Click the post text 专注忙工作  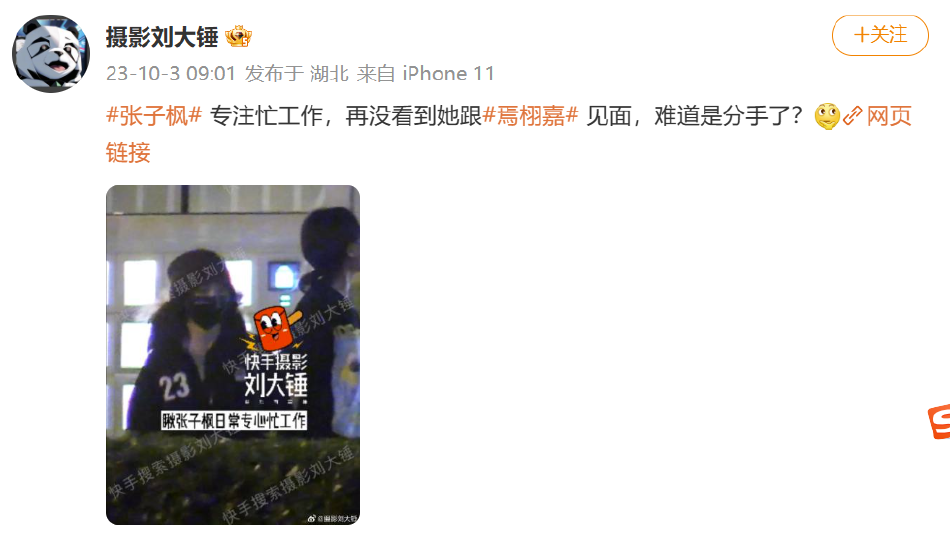pos(266,116)
